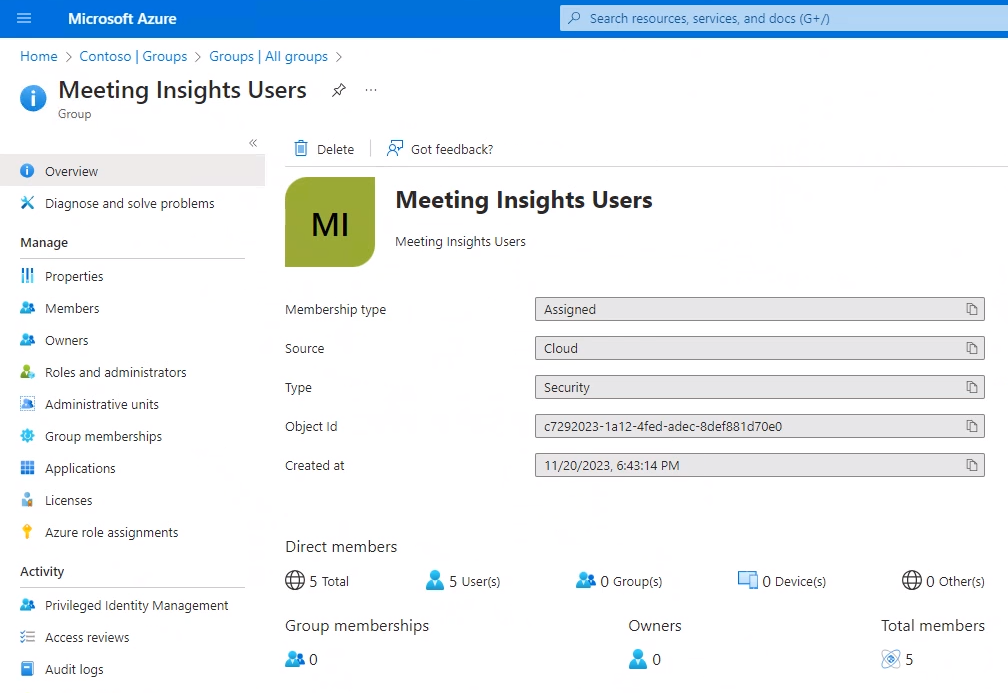Collapse the left navigation pane
This screenshot has height=693, width=1008.
[253, 143]
